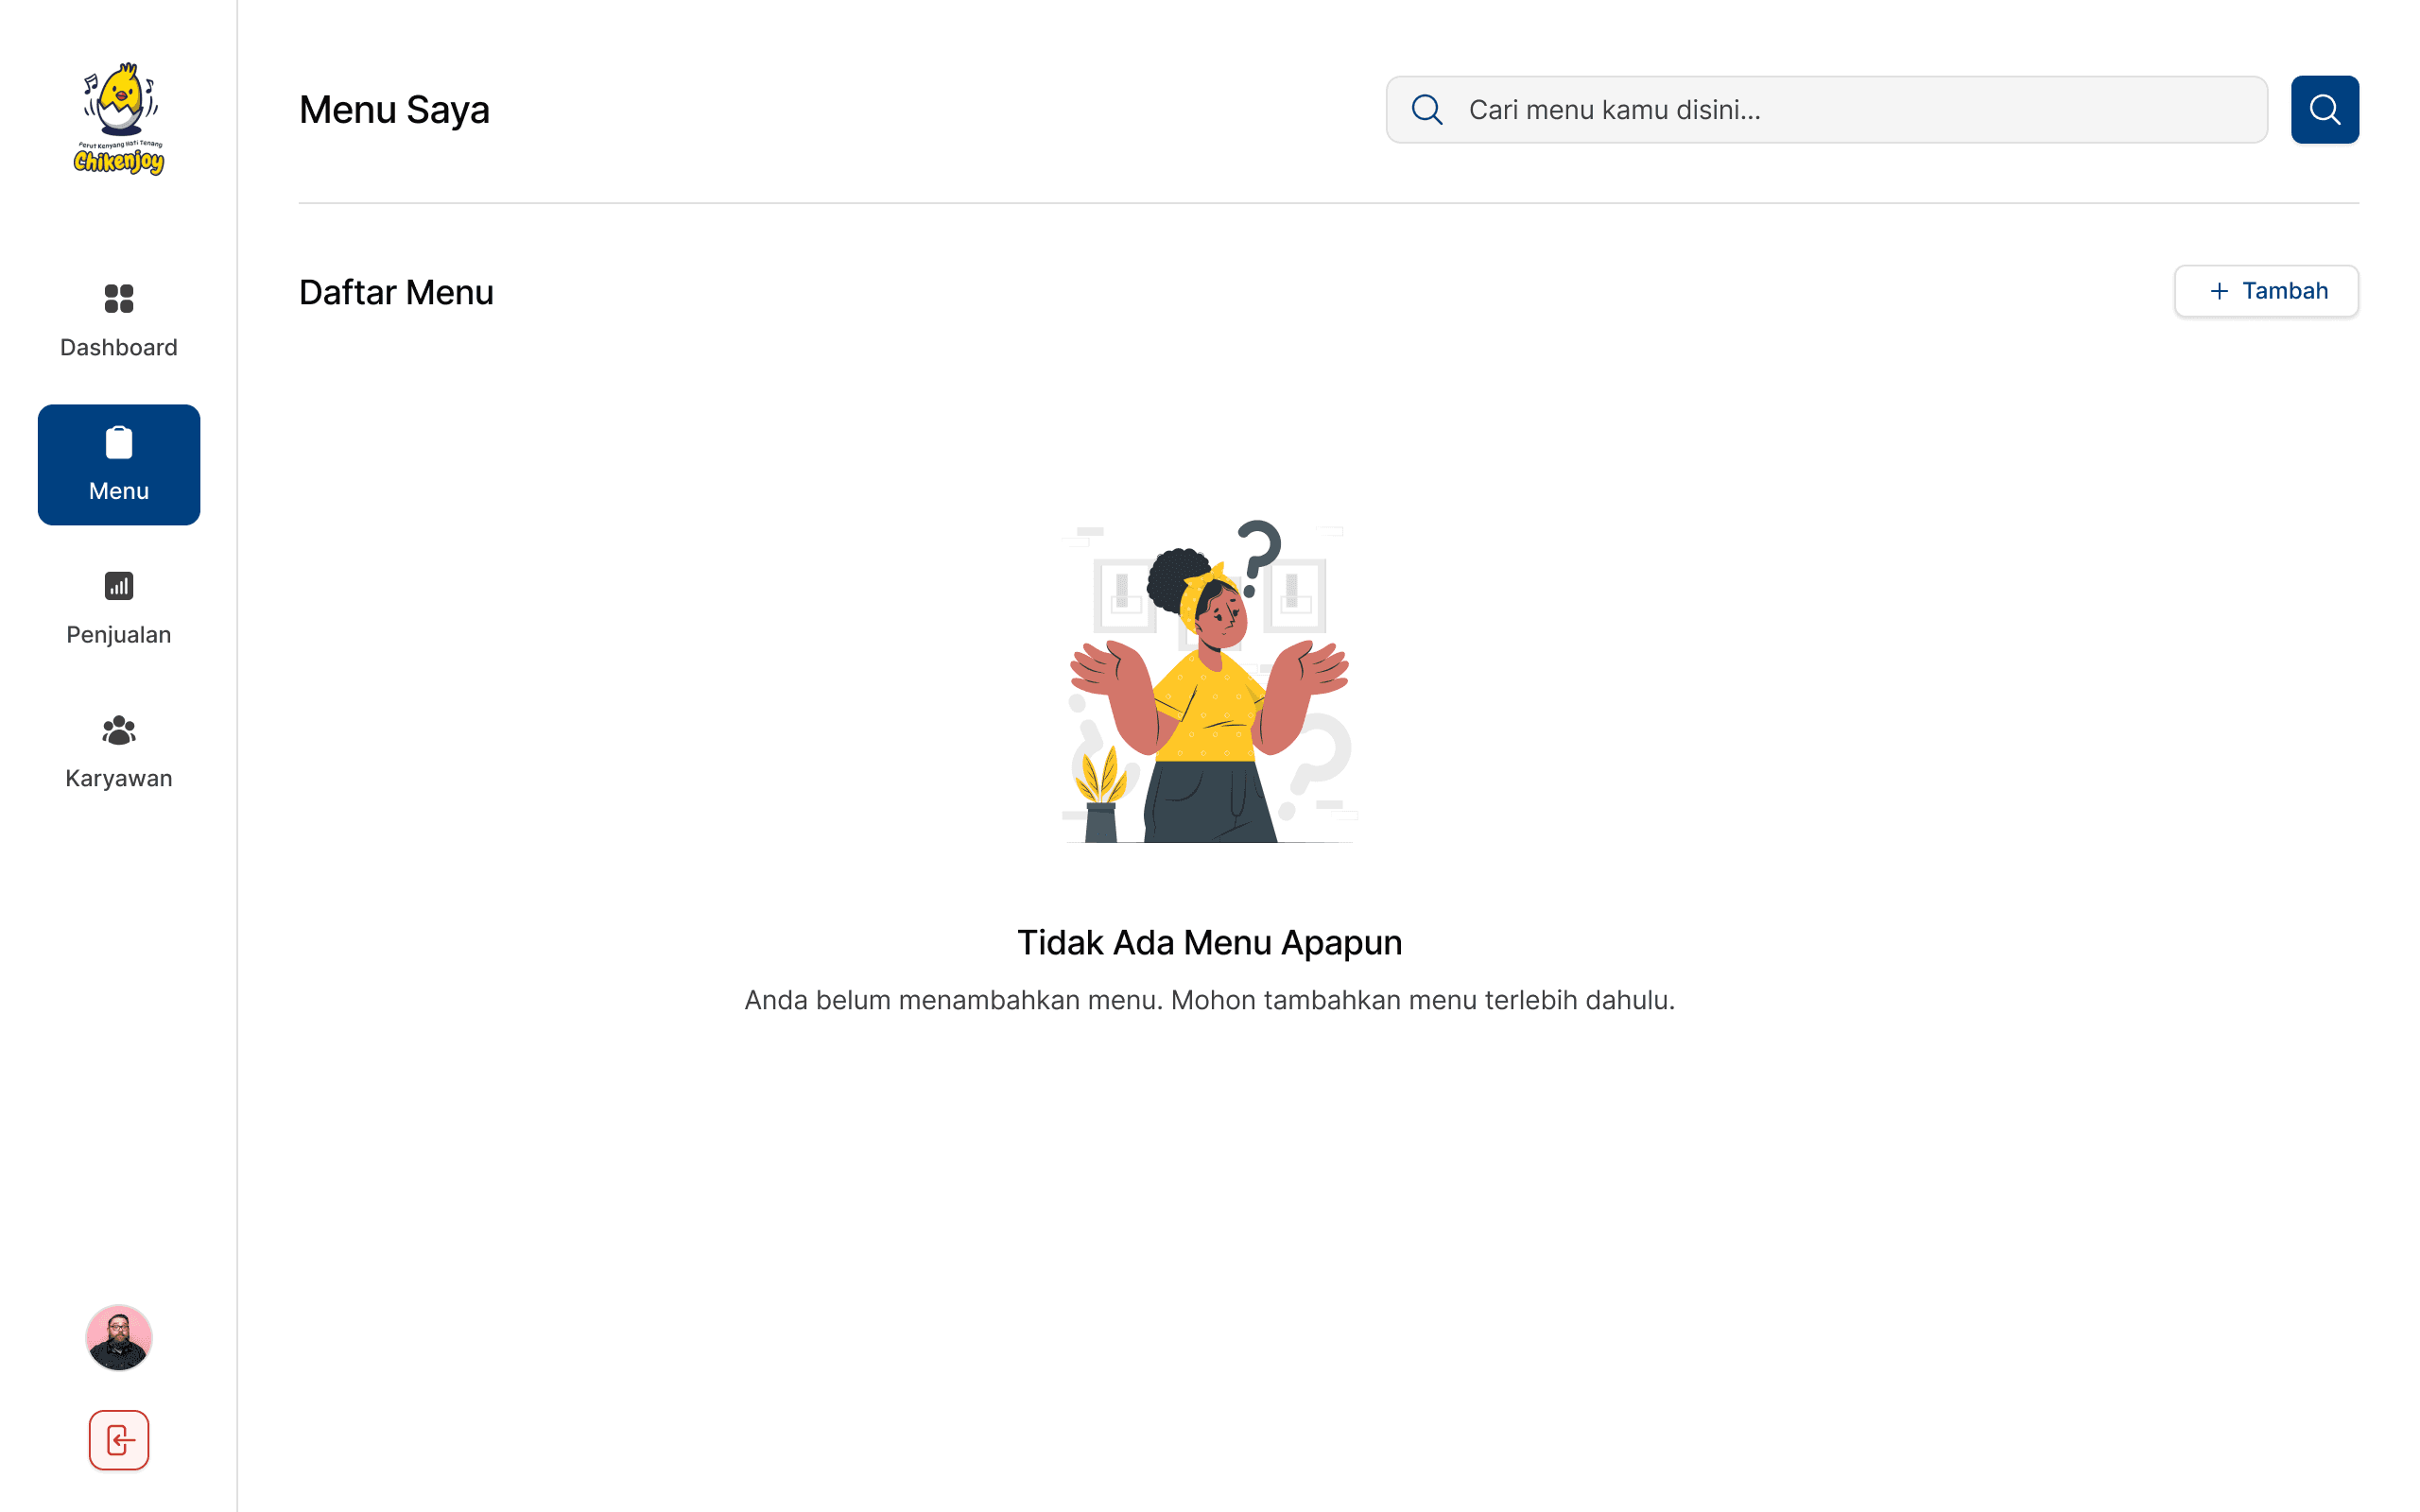The height and width of the screenshot is (1512, 2420).
Task: Click the red logout icon
Action: (x=119, y=1440)
